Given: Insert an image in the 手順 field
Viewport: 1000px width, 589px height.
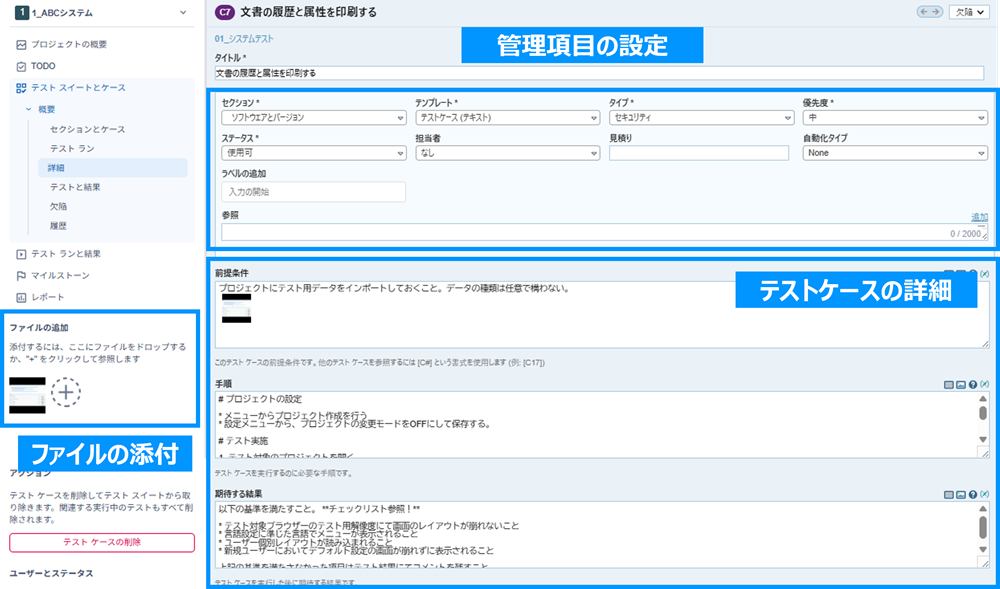Looking at the screenshot, I should pos(960,384).
